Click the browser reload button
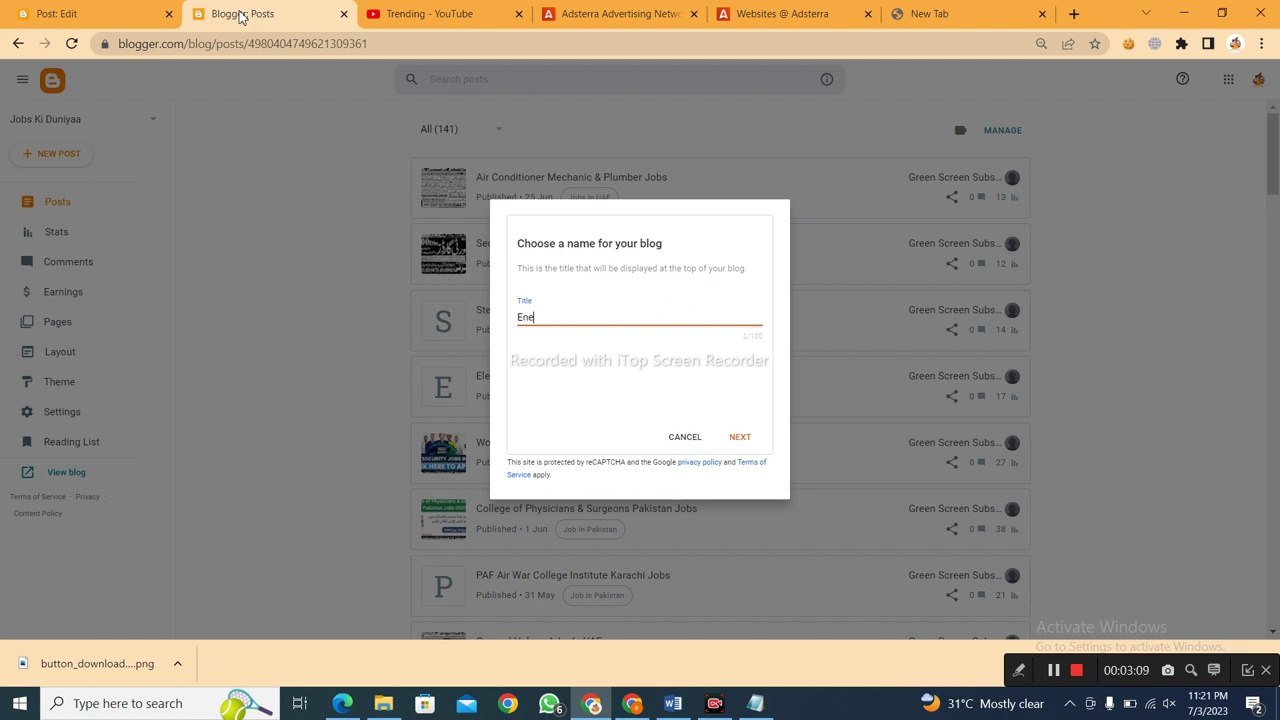The height and width of the screenshot is (720, 1280). click(x=72, y=44)
